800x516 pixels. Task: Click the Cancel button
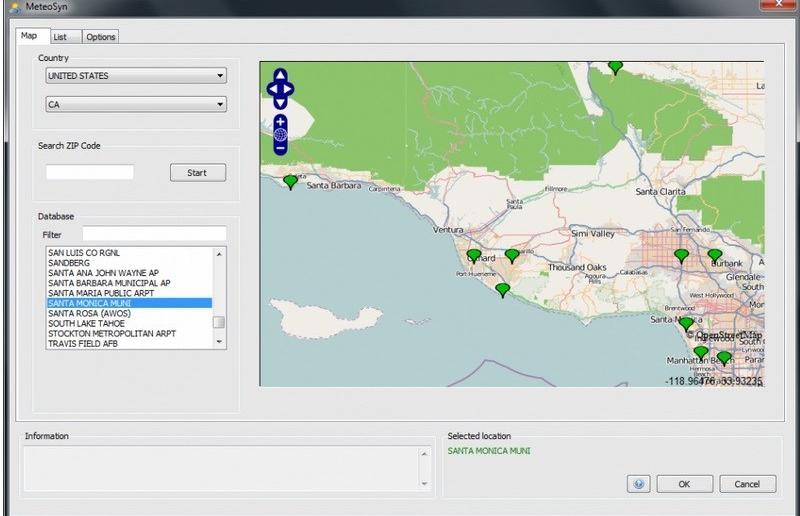(747, 484)
